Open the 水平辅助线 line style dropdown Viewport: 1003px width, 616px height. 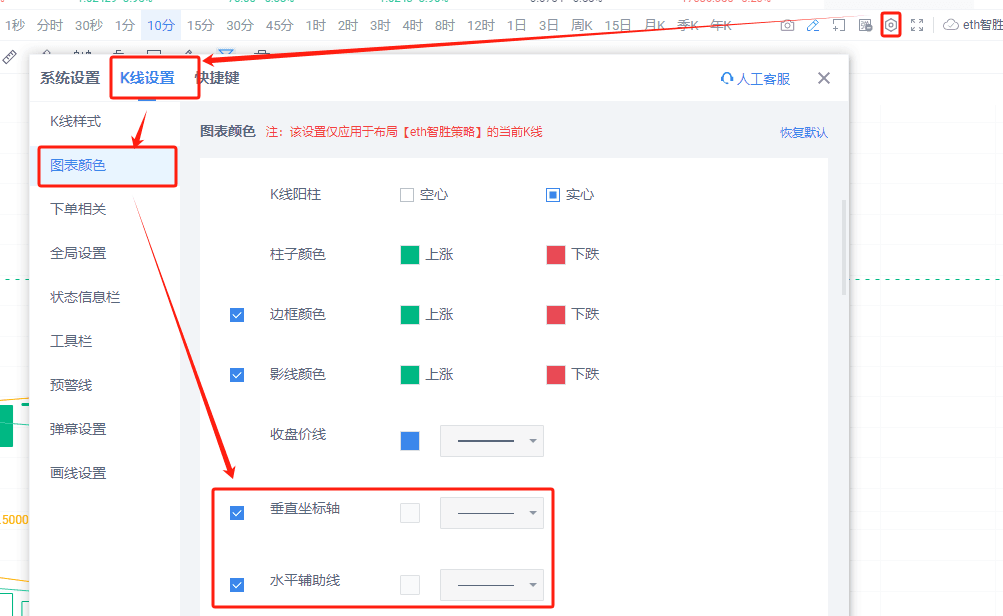[492, 585]
